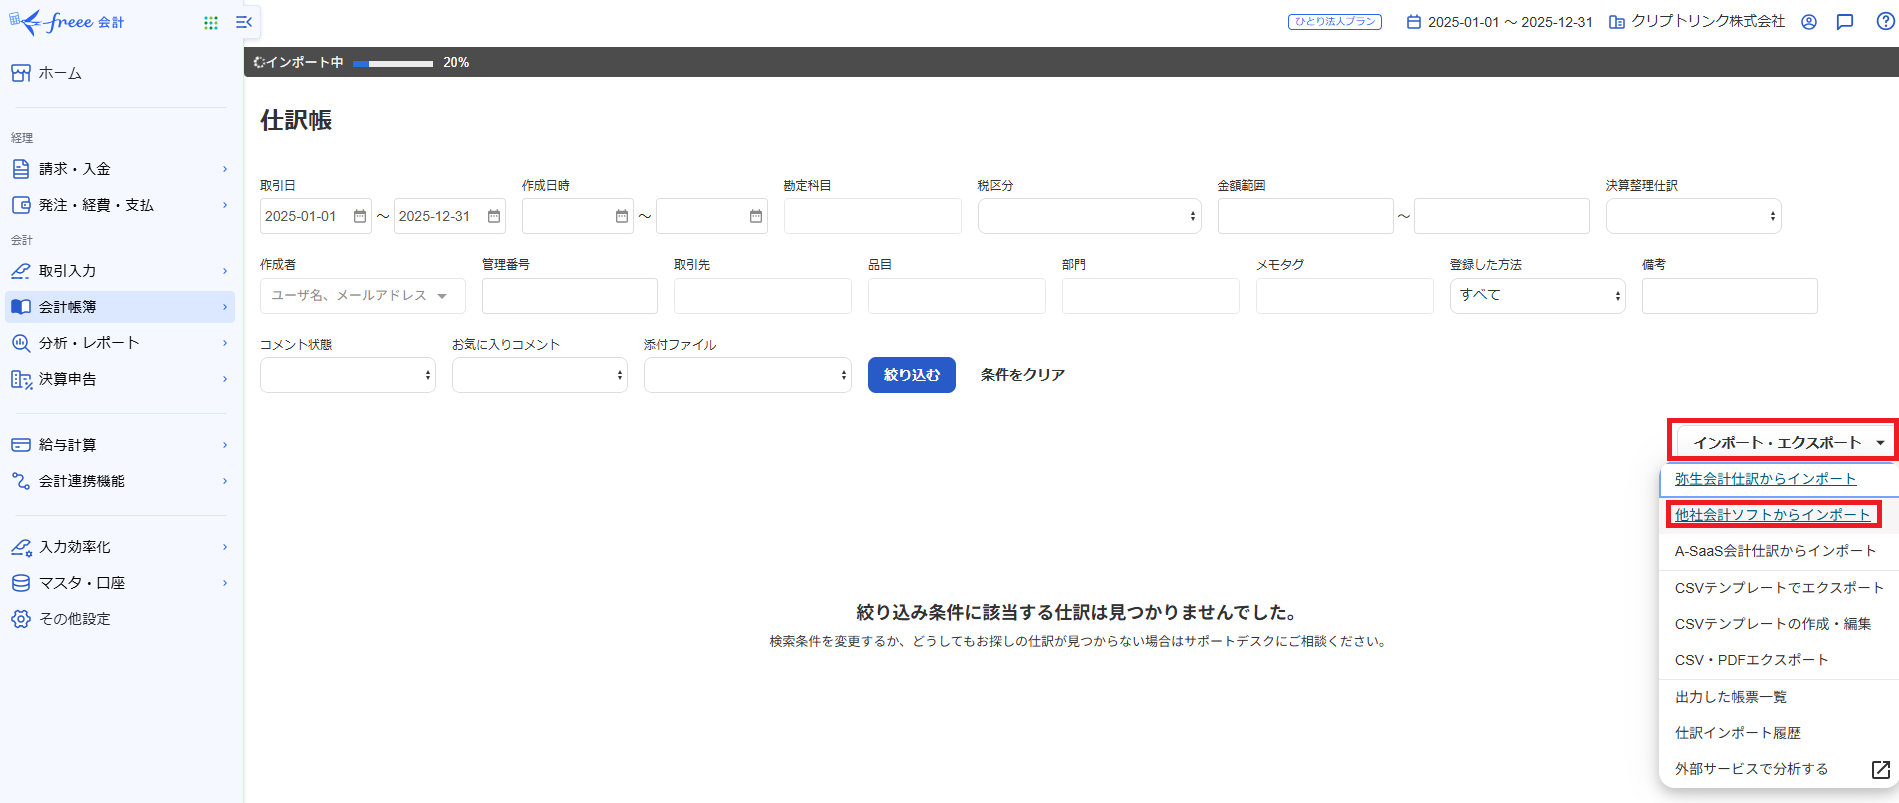Click the 会計連携機能 icon

[x=21, y=481]
